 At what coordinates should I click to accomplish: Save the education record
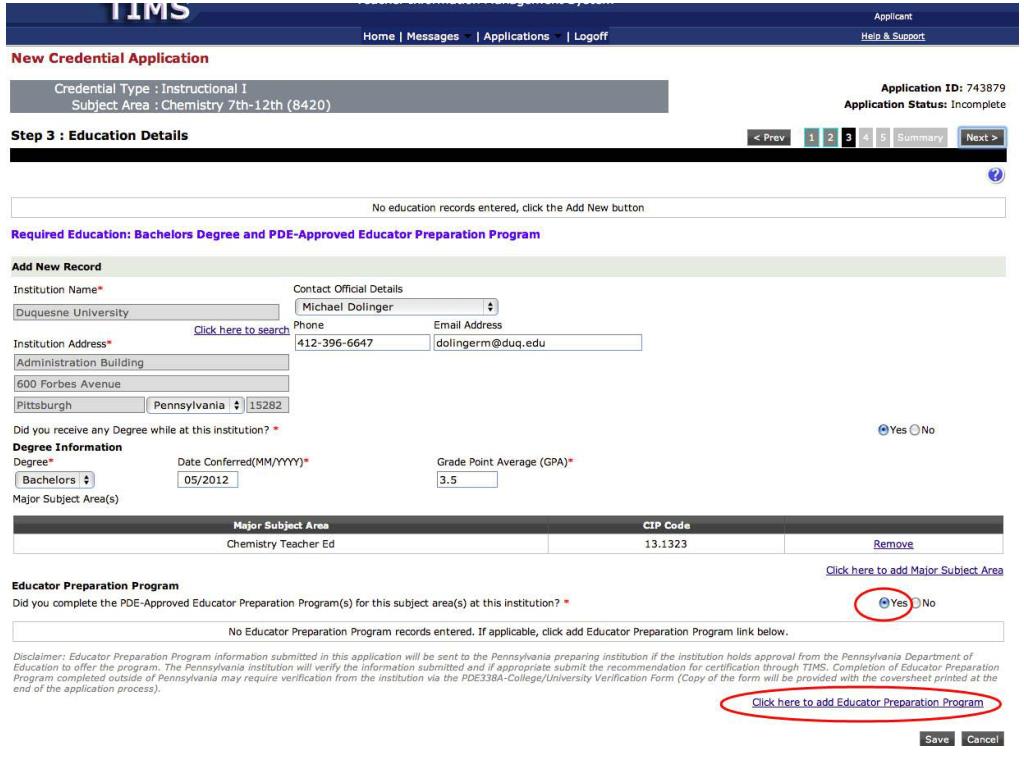click(x=936, y=739)
